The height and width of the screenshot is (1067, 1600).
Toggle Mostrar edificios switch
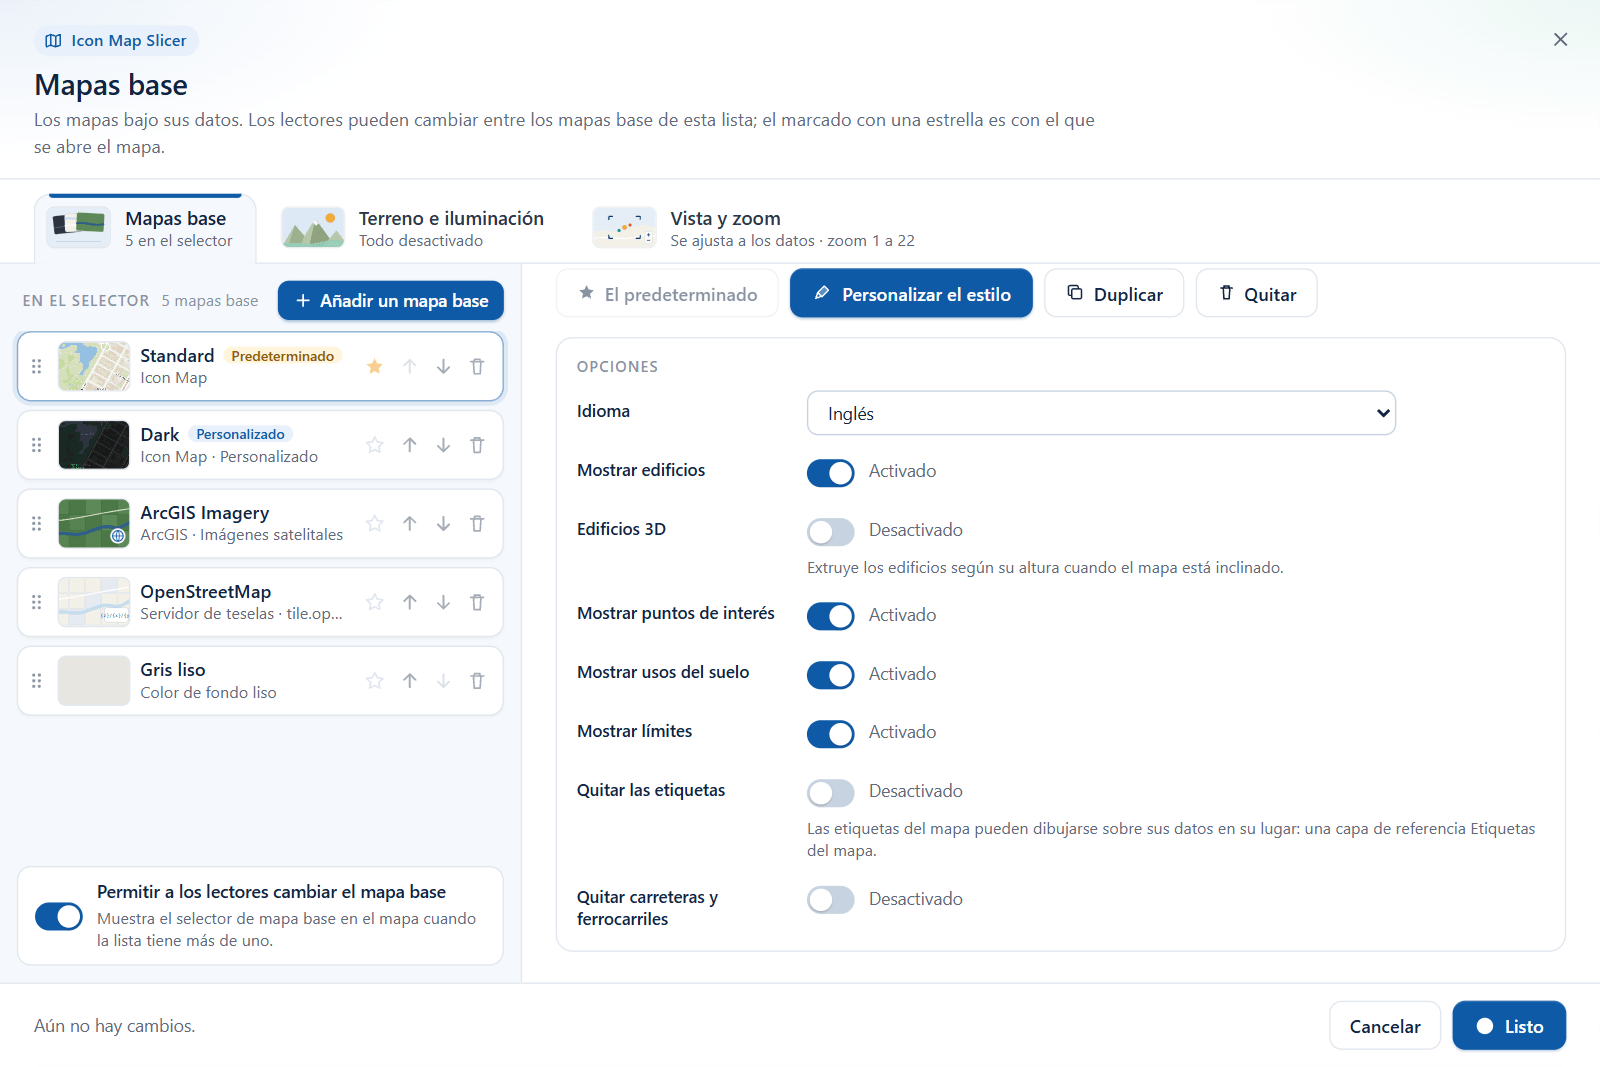click(x=831, y=472)
